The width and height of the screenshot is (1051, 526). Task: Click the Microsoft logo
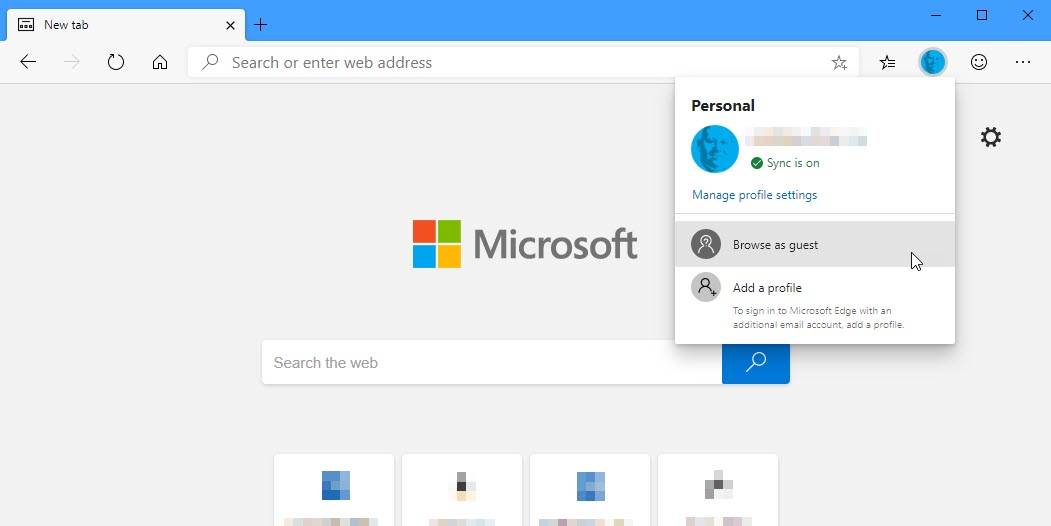(x=525, y=244)
